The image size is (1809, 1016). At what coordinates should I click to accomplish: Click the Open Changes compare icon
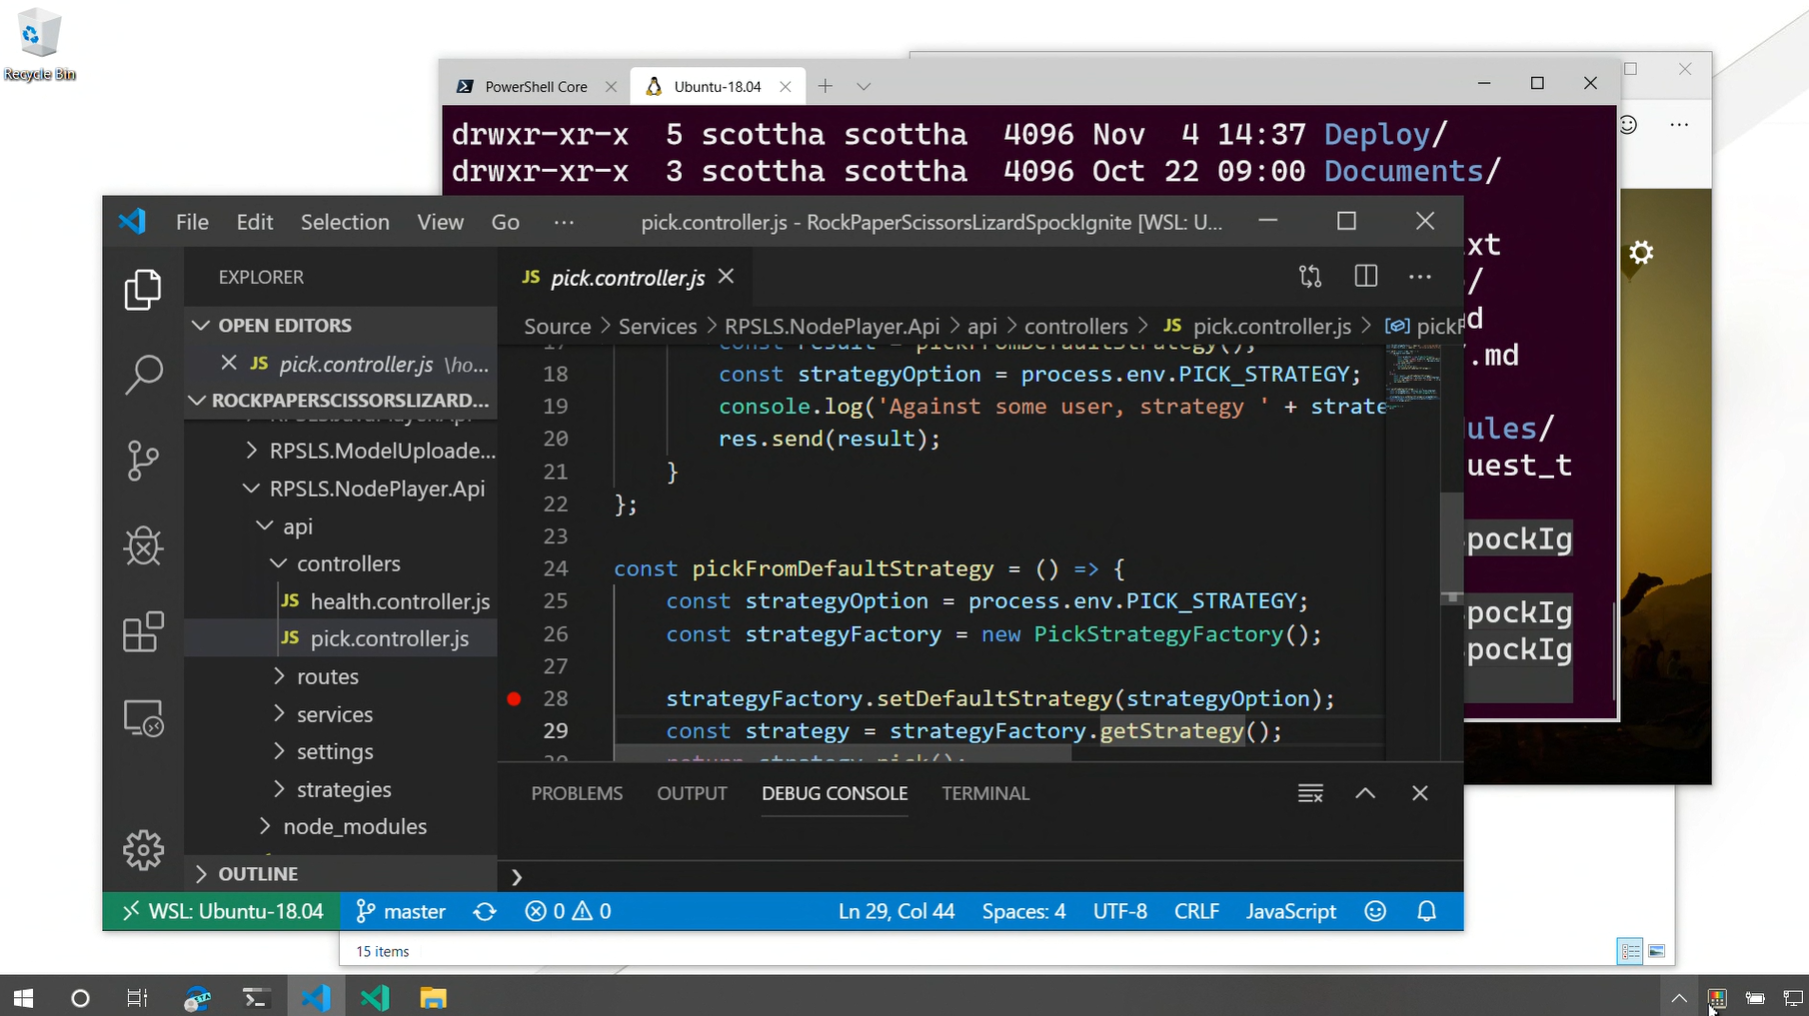(1310, 277)
